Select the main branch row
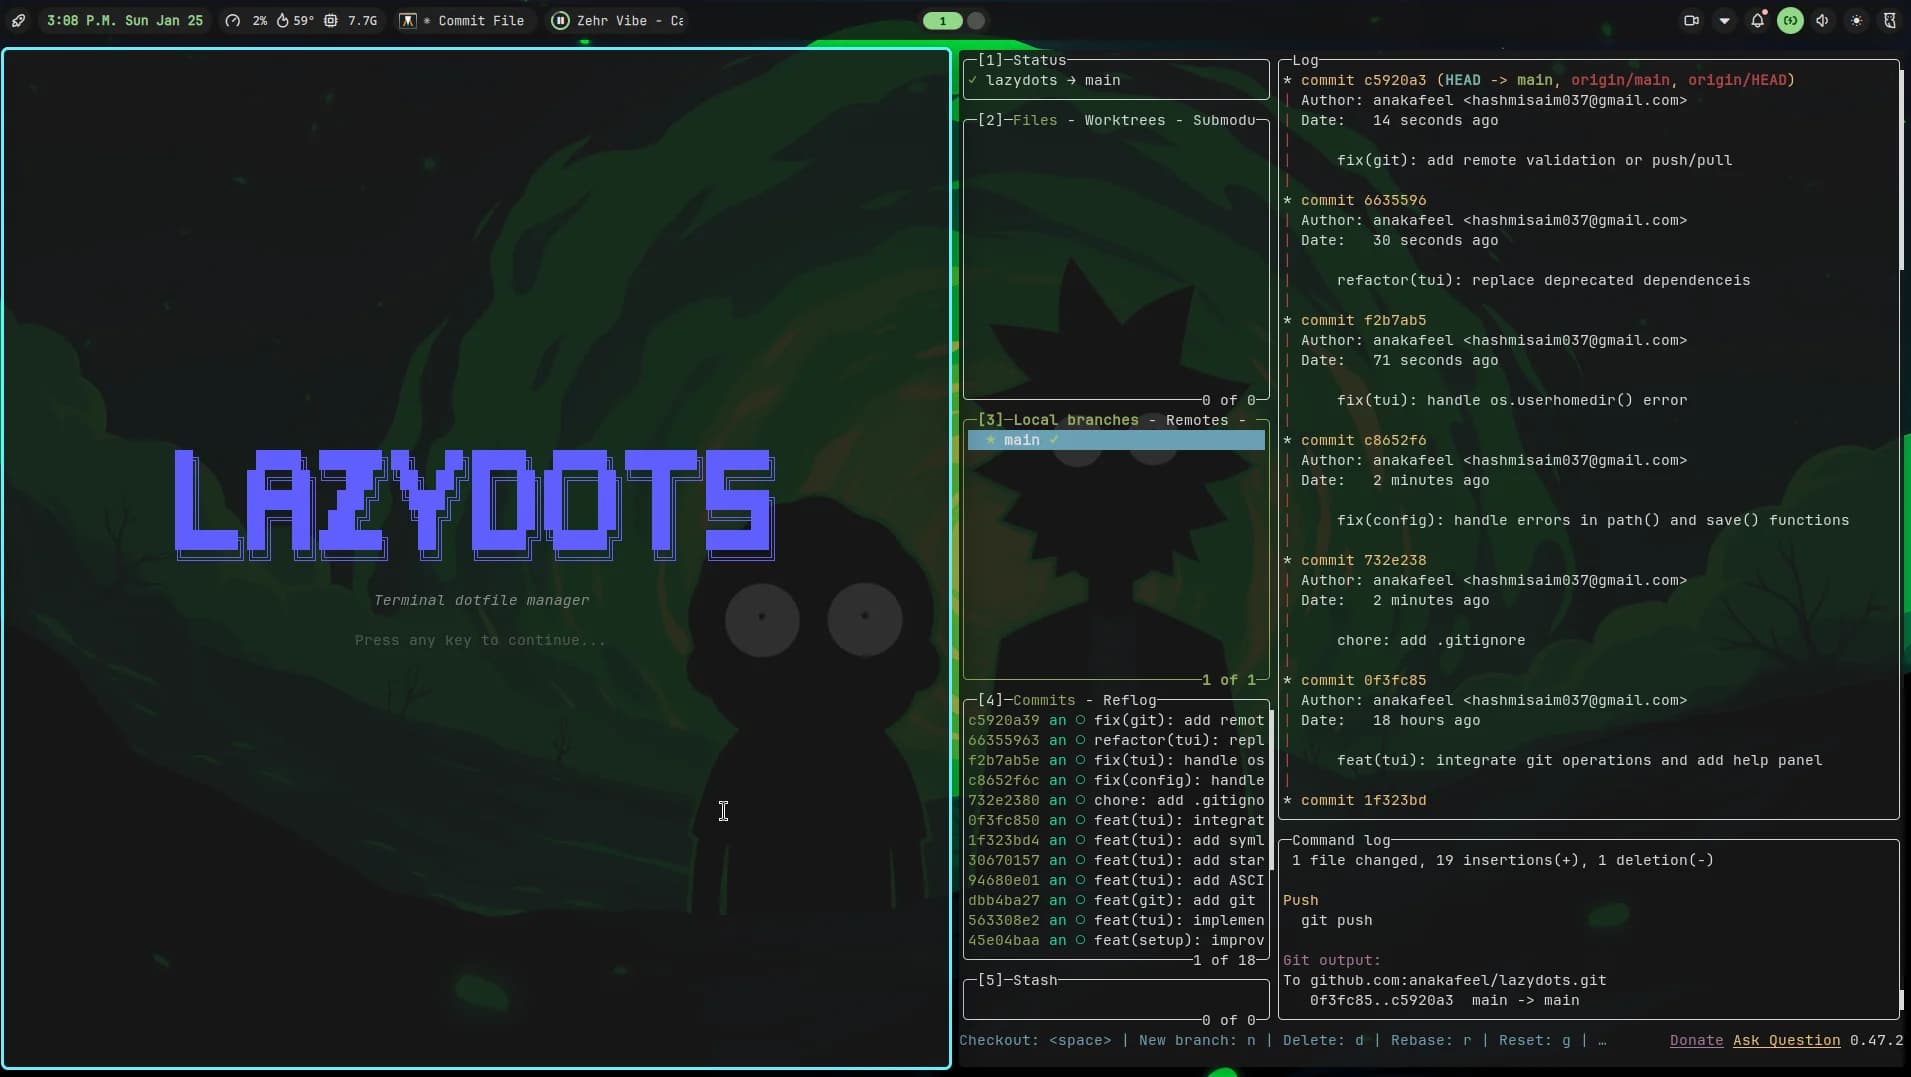The image size is (1911, 1077). [1116, 440]
